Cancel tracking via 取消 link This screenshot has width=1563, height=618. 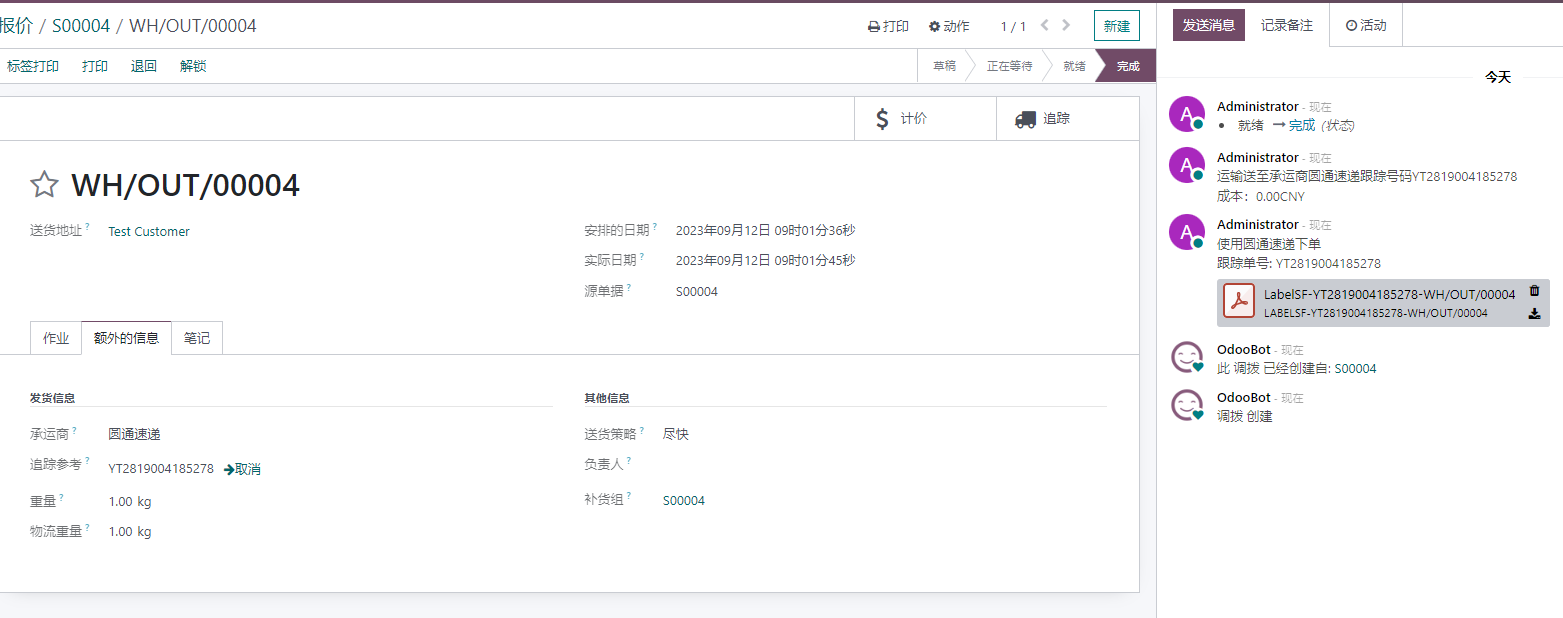pos(242,469)
